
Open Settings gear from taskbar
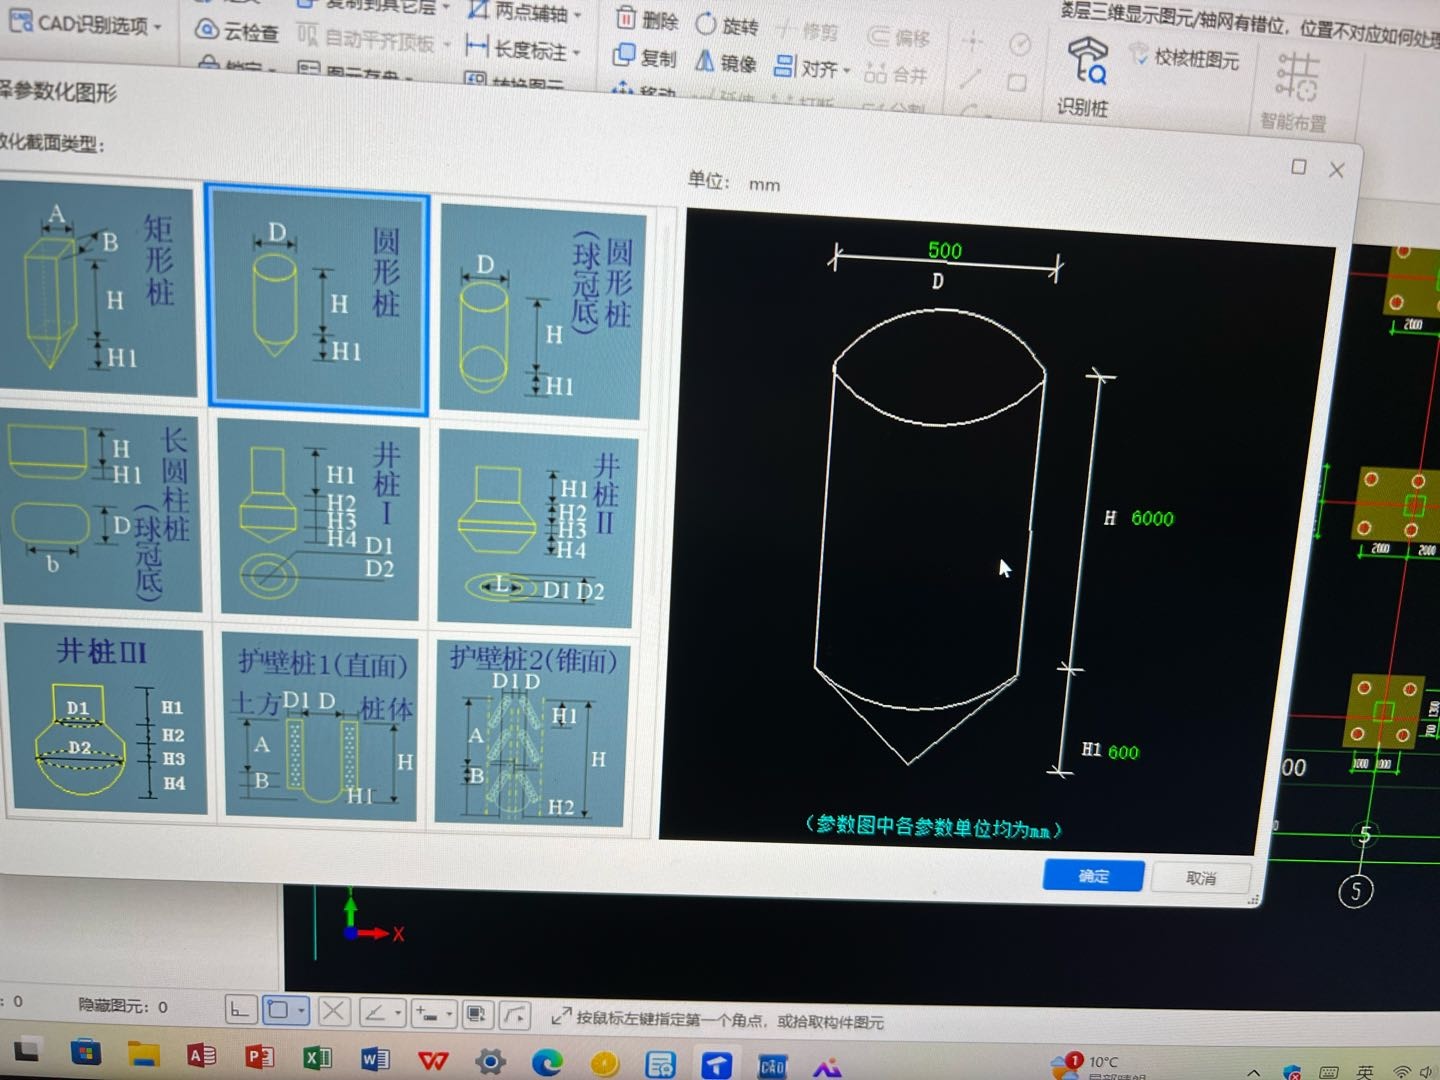490,1062
